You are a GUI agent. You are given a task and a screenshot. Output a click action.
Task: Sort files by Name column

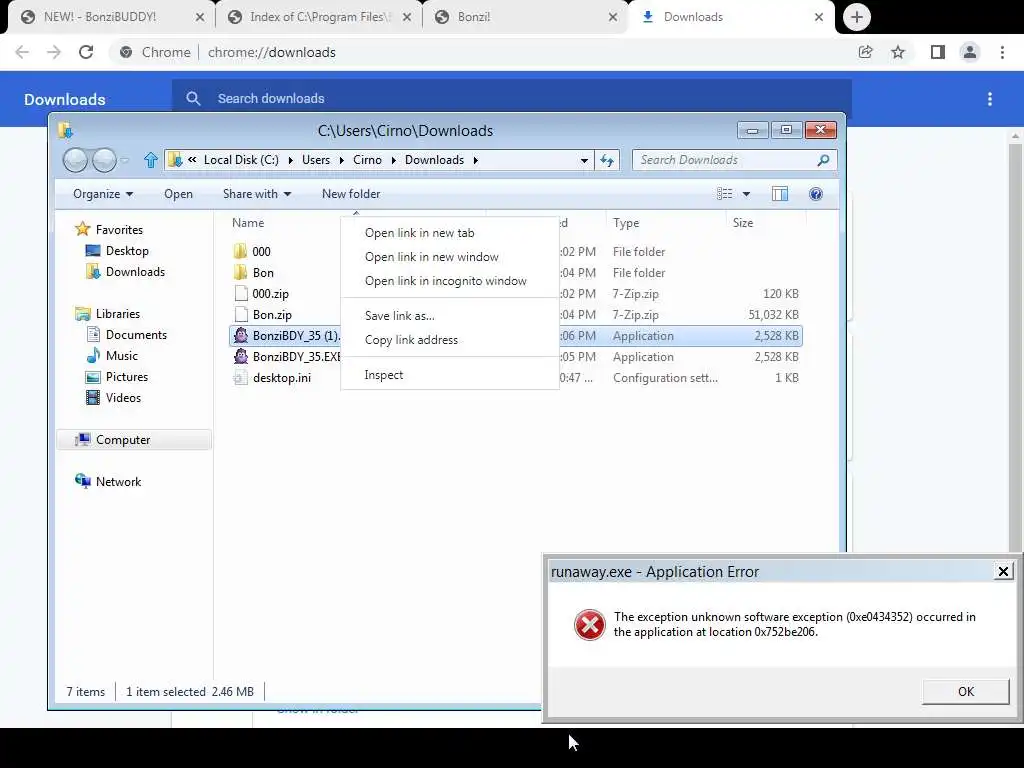[x=248, y=223]
